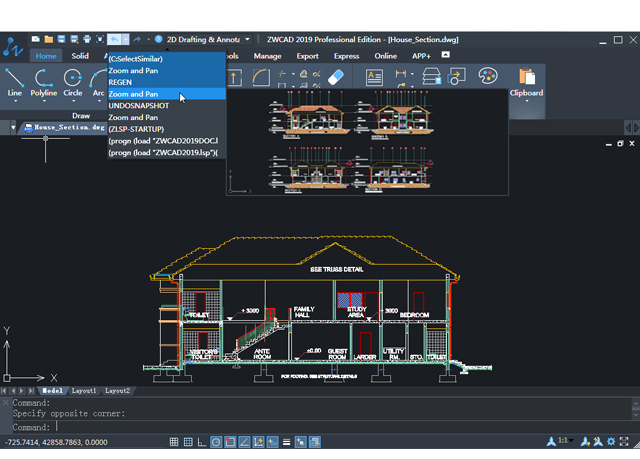Switch to the Export ribbon tab
This screenshot has height=459, width=640.
click(307, 56)
